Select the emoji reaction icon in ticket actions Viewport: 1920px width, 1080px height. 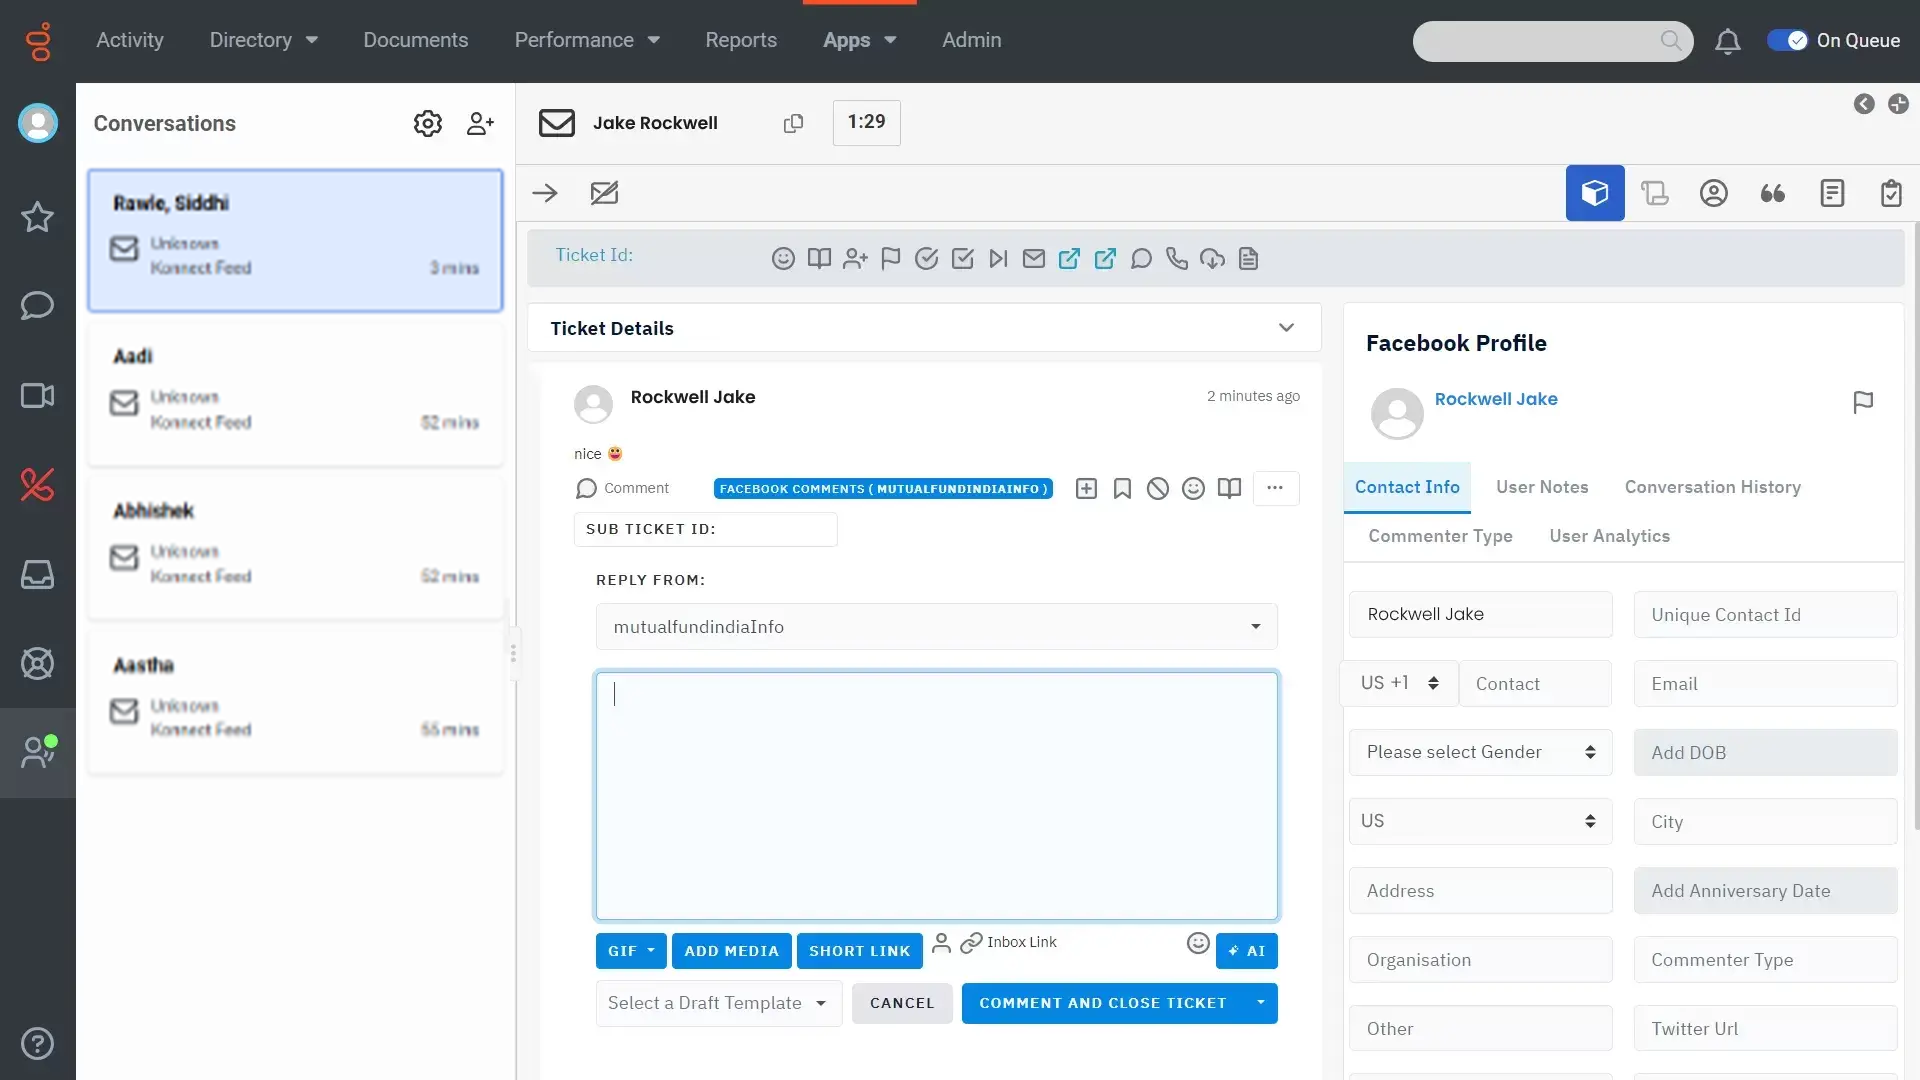point(784,258)
